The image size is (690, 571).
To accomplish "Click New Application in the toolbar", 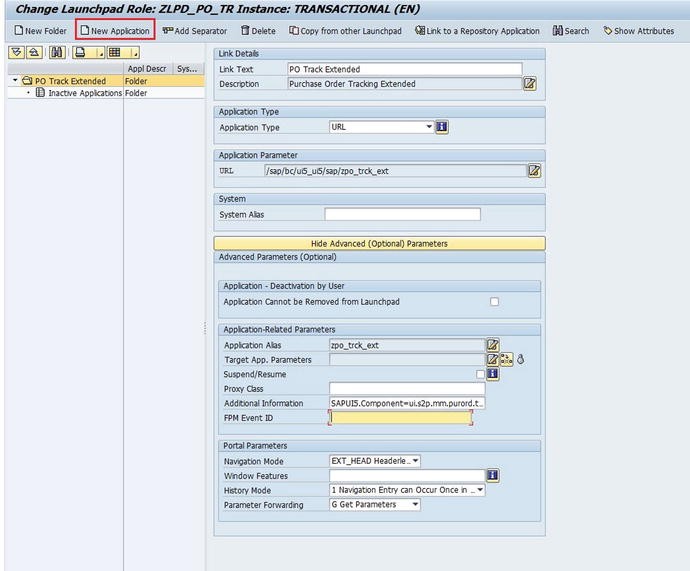I will pos(115,31).
